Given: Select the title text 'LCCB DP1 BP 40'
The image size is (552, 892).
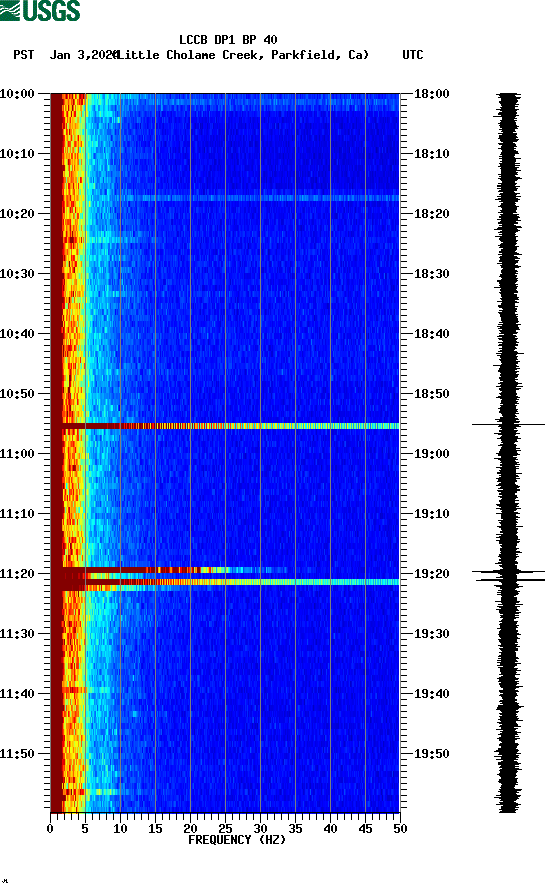Looking at the screenshot, I should pyautogui.click(x=228, y=40).
